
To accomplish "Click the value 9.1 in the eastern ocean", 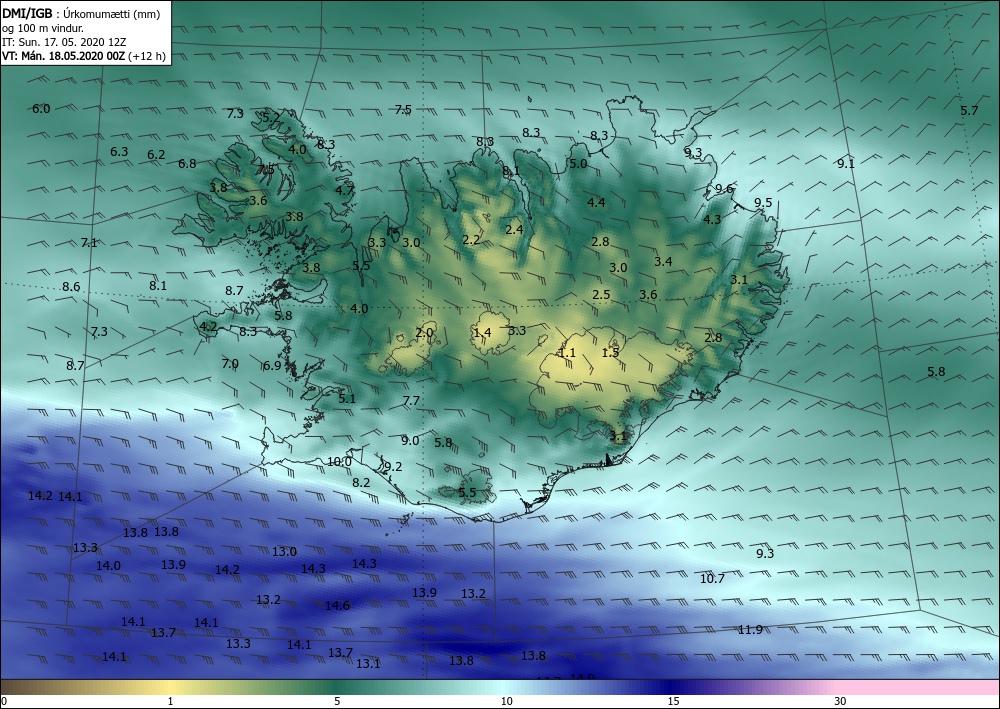I will click(846, 164).
